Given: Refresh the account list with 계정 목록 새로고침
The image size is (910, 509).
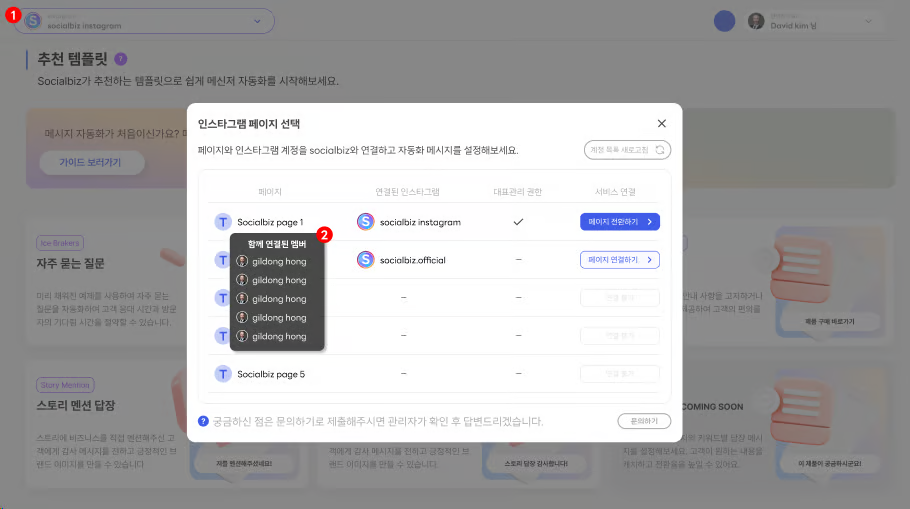Looking at the screenshot, I should [x=627, y=150].
